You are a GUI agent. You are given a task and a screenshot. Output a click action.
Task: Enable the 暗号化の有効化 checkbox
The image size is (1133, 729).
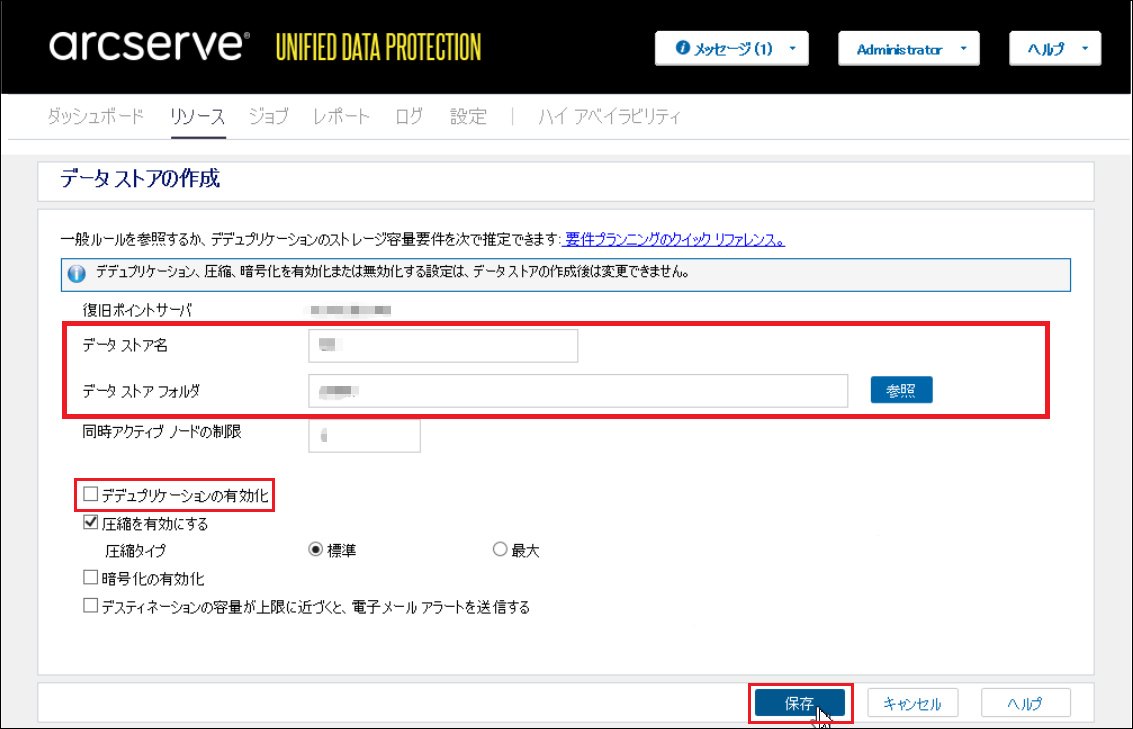click(92, 578)
